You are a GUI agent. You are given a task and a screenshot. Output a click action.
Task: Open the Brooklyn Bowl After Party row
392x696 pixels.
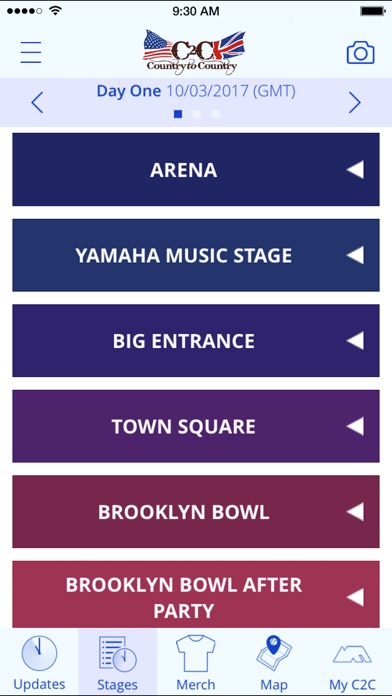(x=196, y=595)
